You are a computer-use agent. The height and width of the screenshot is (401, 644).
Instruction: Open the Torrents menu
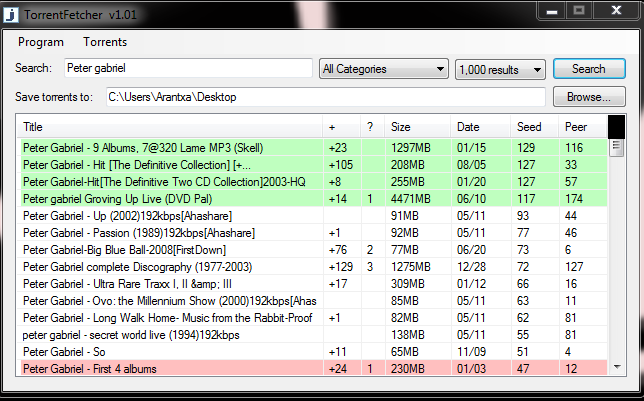coord(105,42)
